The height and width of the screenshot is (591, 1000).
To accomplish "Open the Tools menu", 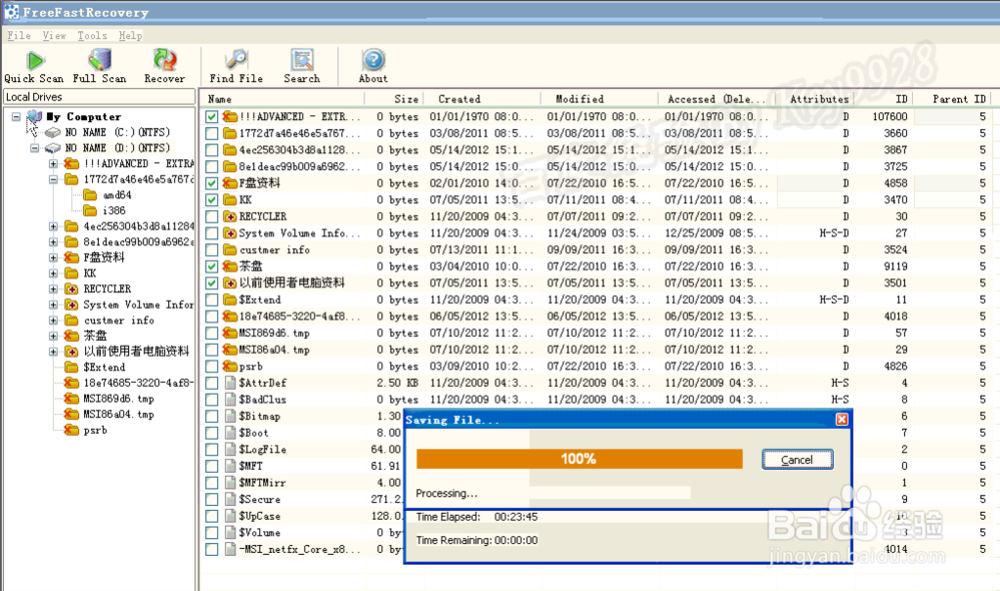I will (92, 36).
